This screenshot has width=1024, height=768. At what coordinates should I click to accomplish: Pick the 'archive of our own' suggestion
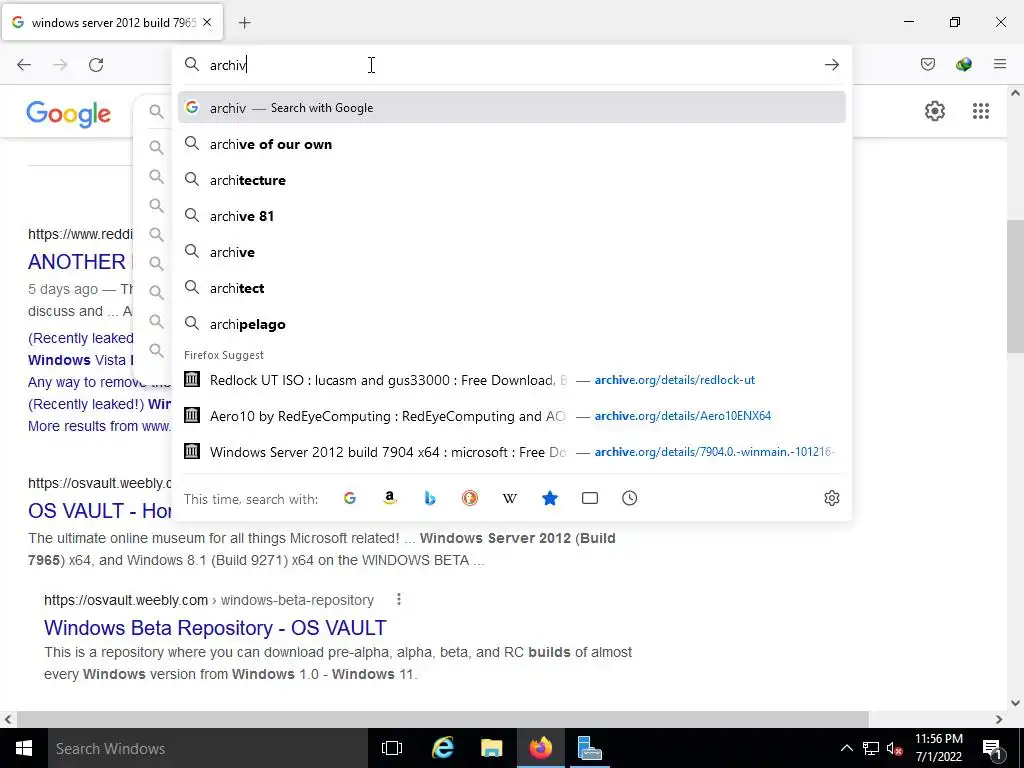click(511, 144)
